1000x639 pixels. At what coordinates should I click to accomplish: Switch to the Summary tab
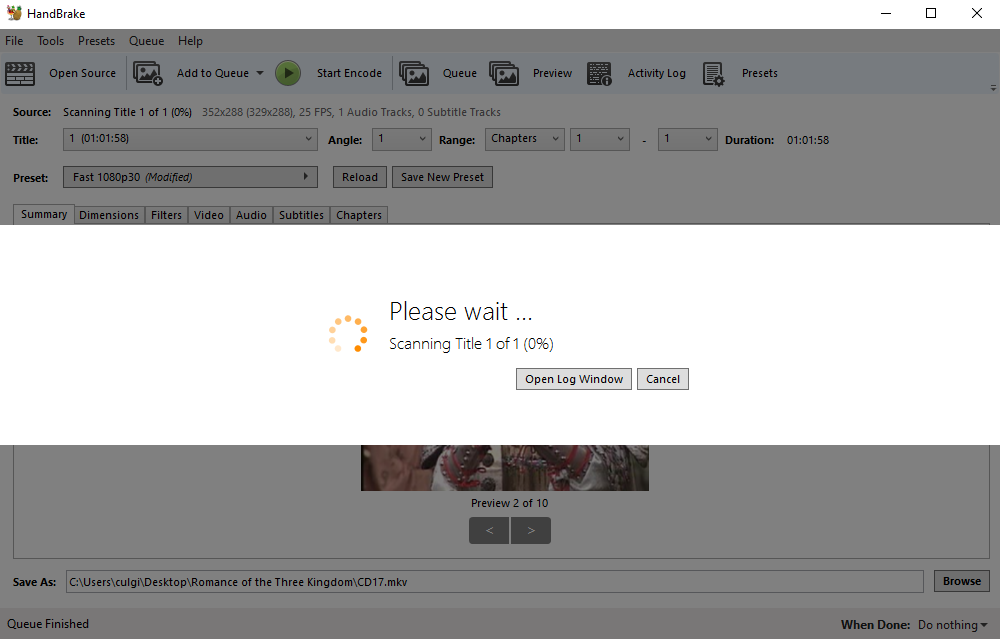(44, 214)
